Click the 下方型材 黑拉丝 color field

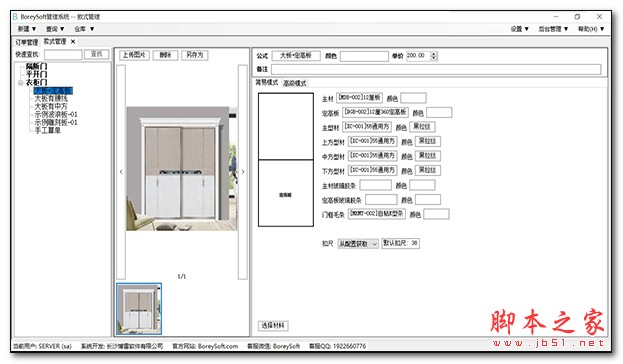coord(428,170)
